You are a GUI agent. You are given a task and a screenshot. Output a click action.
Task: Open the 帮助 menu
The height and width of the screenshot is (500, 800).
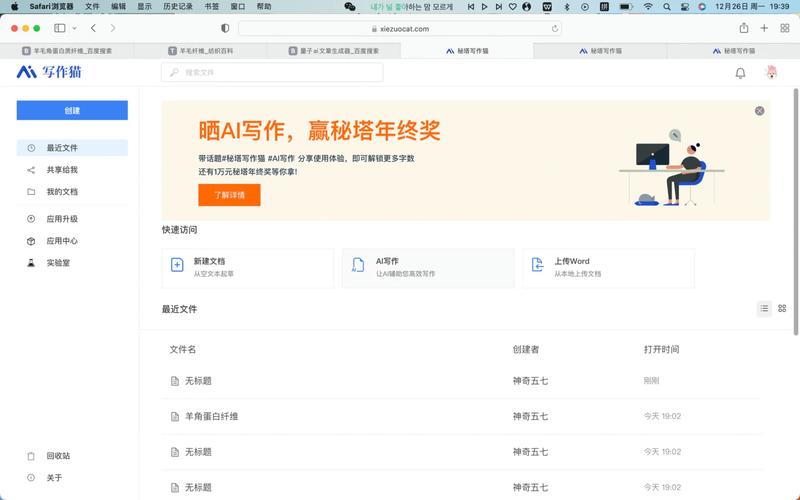[x=264, y=7]
